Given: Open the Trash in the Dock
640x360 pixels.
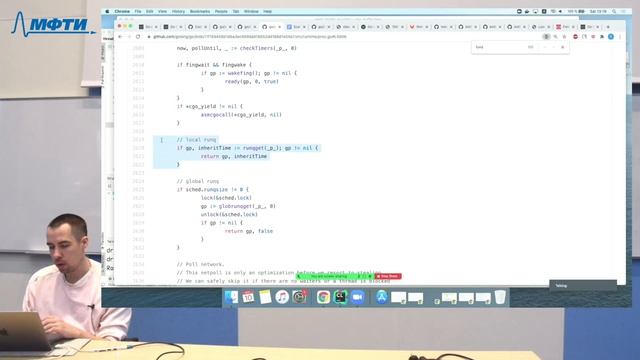Looking at the screenshot, I should (x=500, y=297).
